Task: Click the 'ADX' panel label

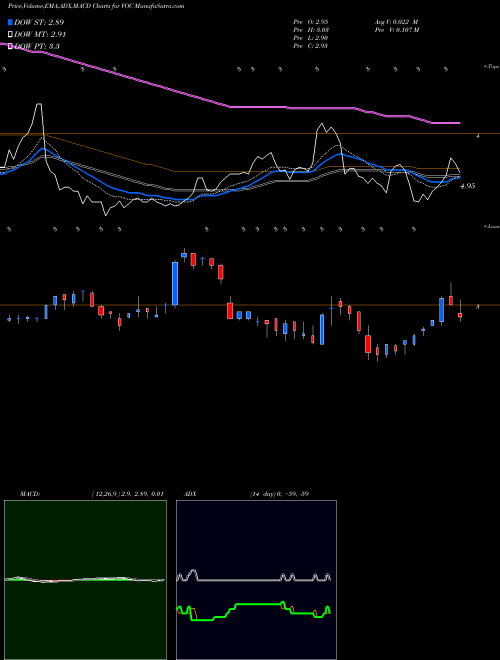Action: (190, 494)
